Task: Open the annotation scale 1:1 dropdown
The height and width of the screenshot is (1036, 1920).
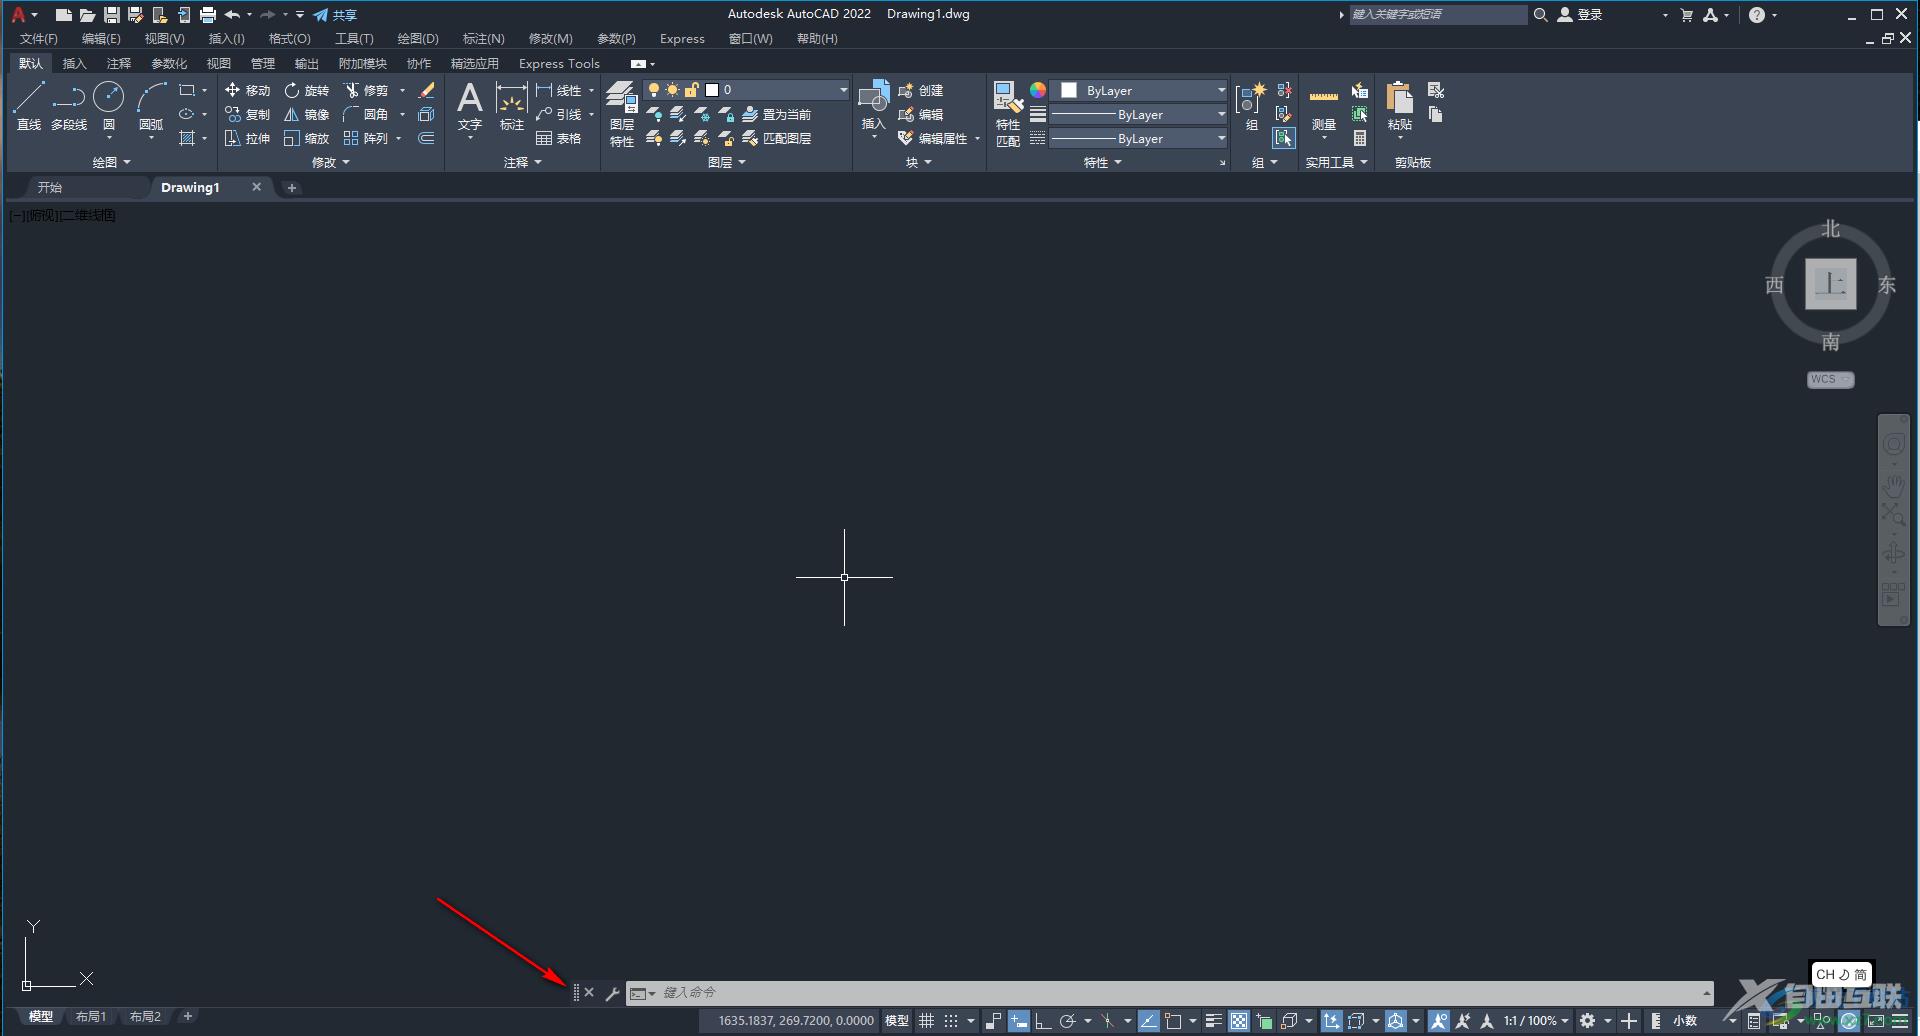Action: (1536, 1021)
